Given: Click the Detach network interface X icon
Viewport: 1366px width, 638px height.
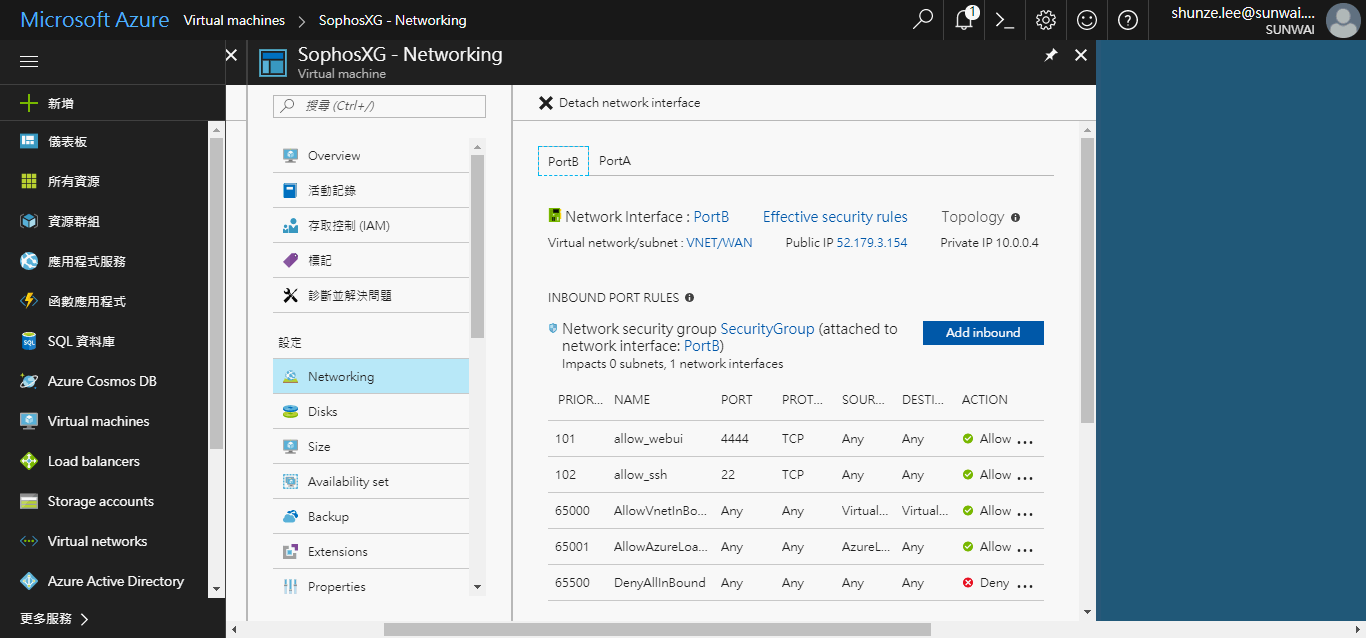Looking at the screenshot, I should point(546,103).
